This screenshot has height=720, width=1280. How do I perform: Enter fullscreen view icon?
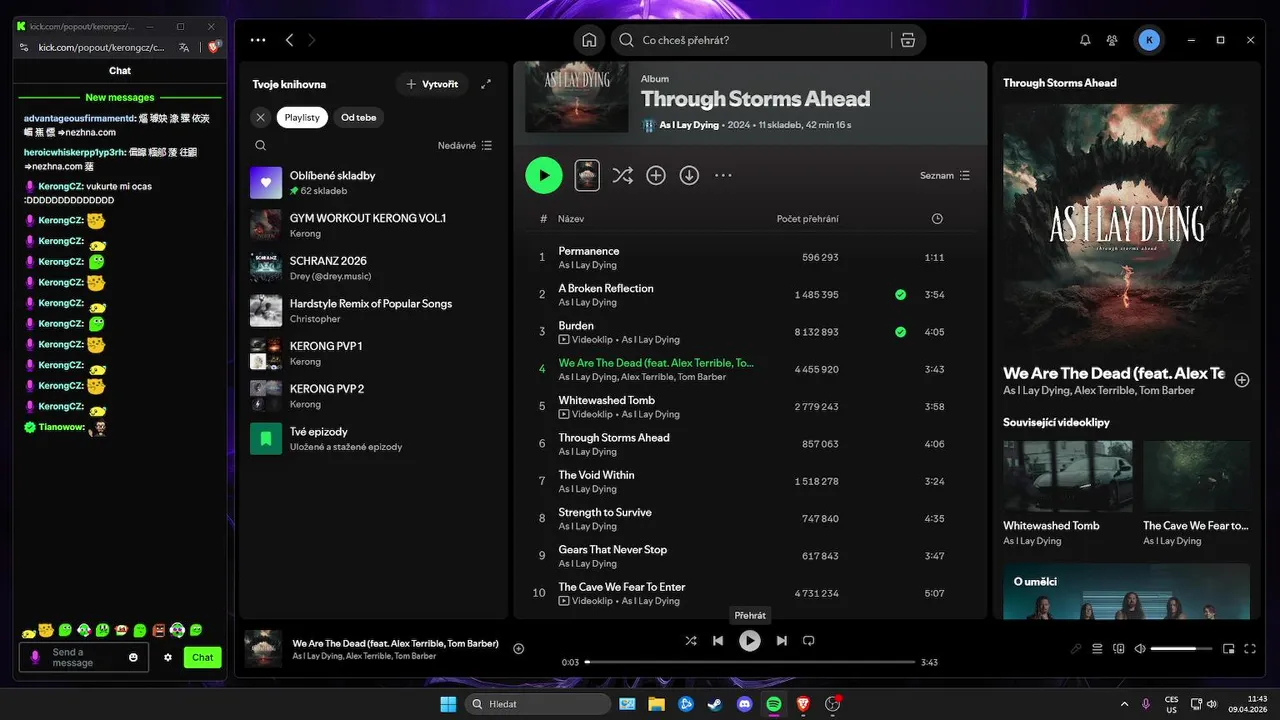pyautogui.click(x=1250, y=648)
